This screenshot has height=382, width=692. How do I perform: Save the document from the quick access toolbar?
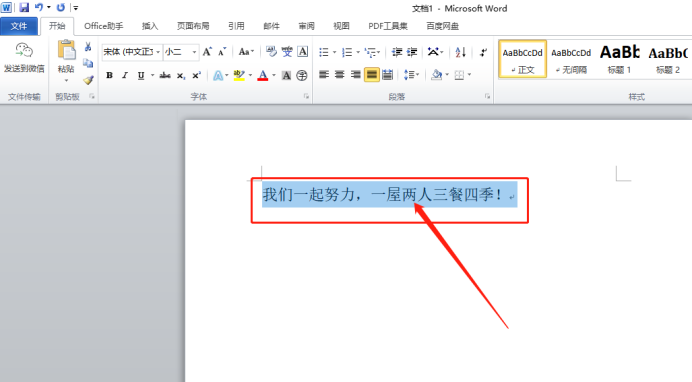pos(24,7)
